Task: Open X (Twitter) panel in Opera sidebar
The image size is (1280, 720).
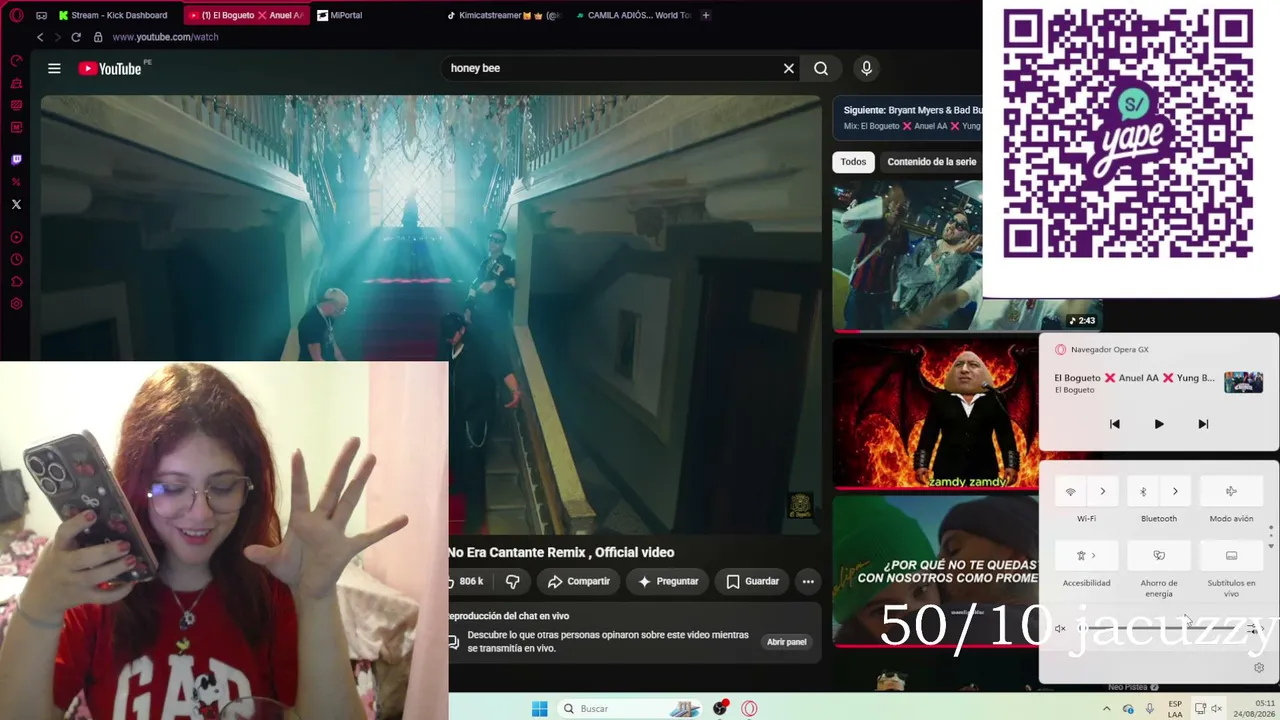Action: click(16, 204)
